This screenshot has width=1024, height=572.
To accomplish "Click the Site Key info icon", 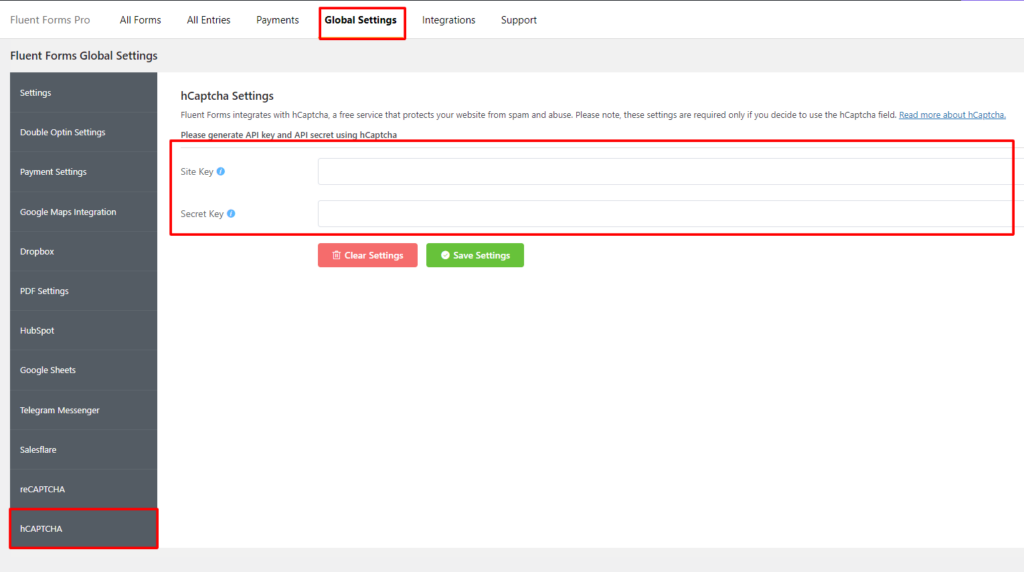I will point(221,172).
